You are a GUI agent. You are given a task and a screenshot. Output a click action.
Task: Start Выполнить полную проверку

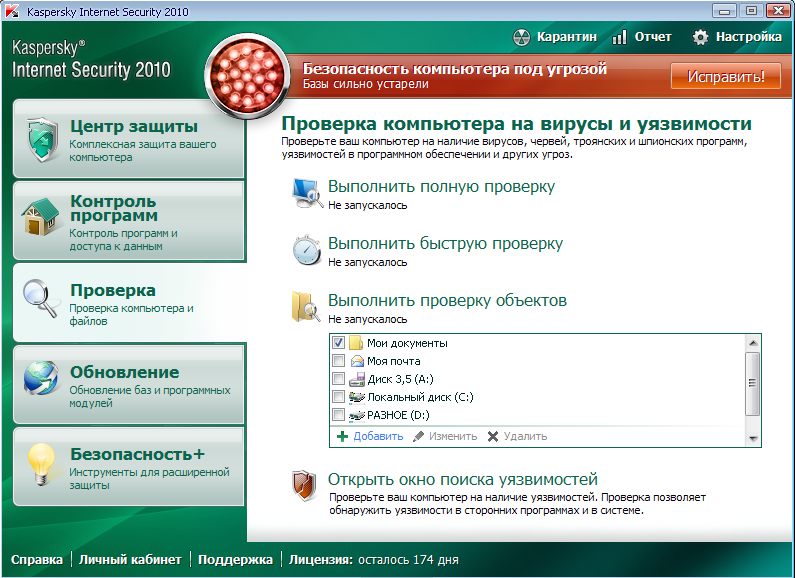pyautogui.click(x=441, y=187)
